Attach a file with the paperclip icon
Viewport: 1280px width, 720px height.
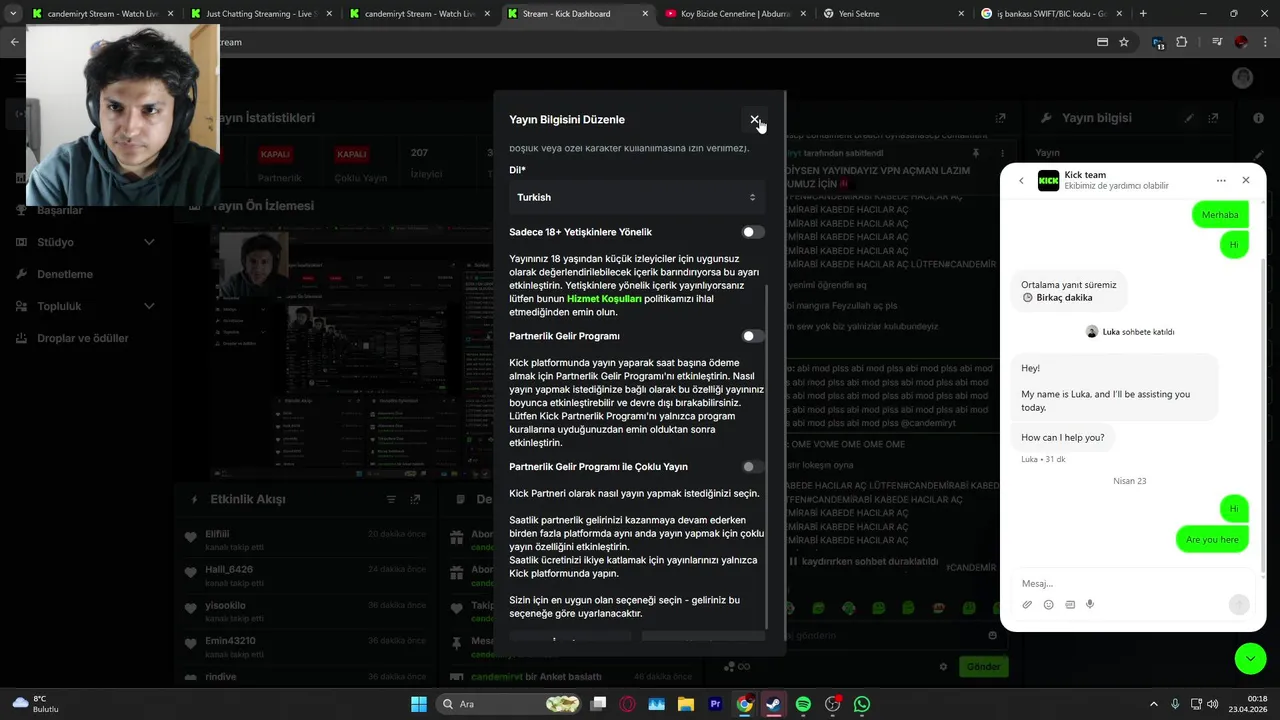pos(1027,605)
